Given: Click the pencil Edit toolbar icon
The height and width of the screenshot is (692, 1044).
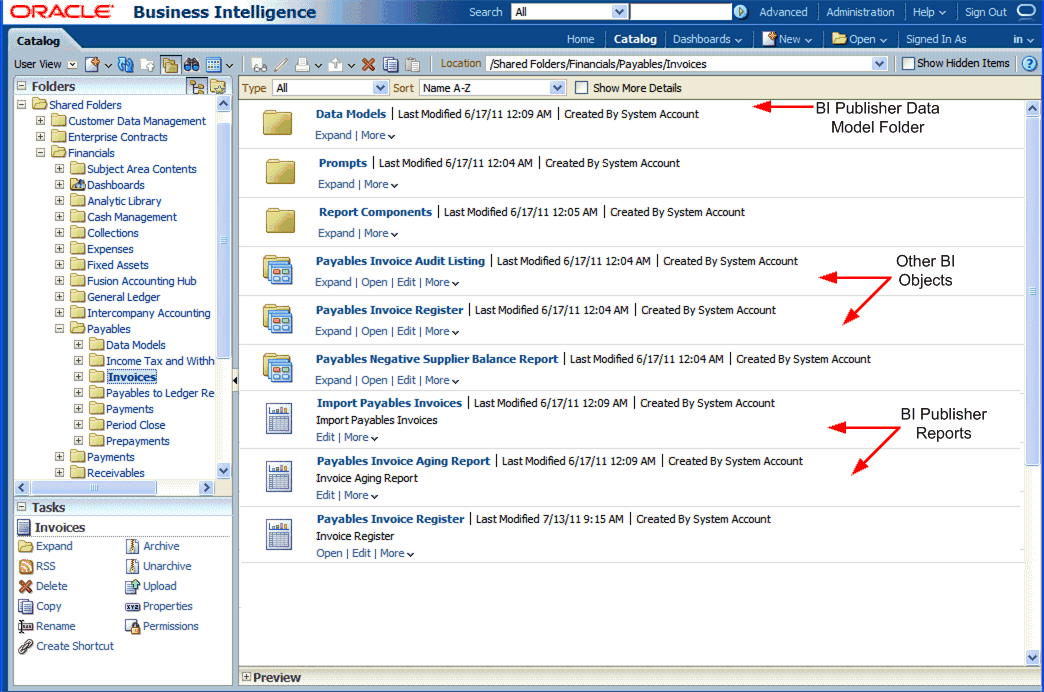Looking at the screenshot, I should coord(281,65).
